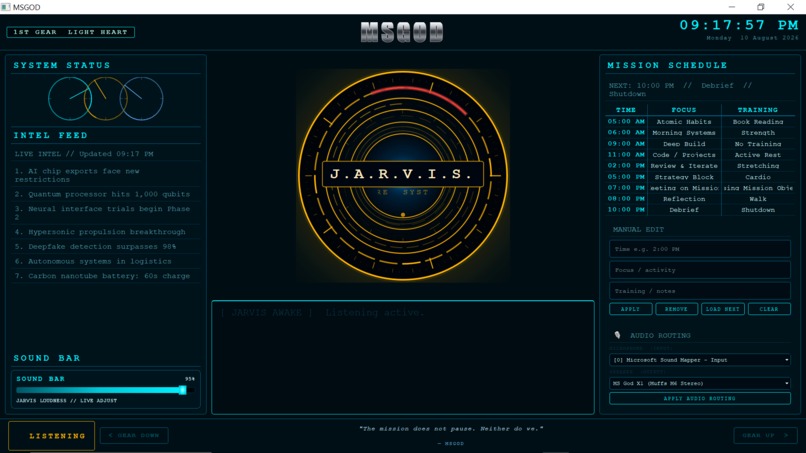This screenshot has height=453, width=806.
Task: Click the TRAINING column header
Action: click(x=758, y=110)
